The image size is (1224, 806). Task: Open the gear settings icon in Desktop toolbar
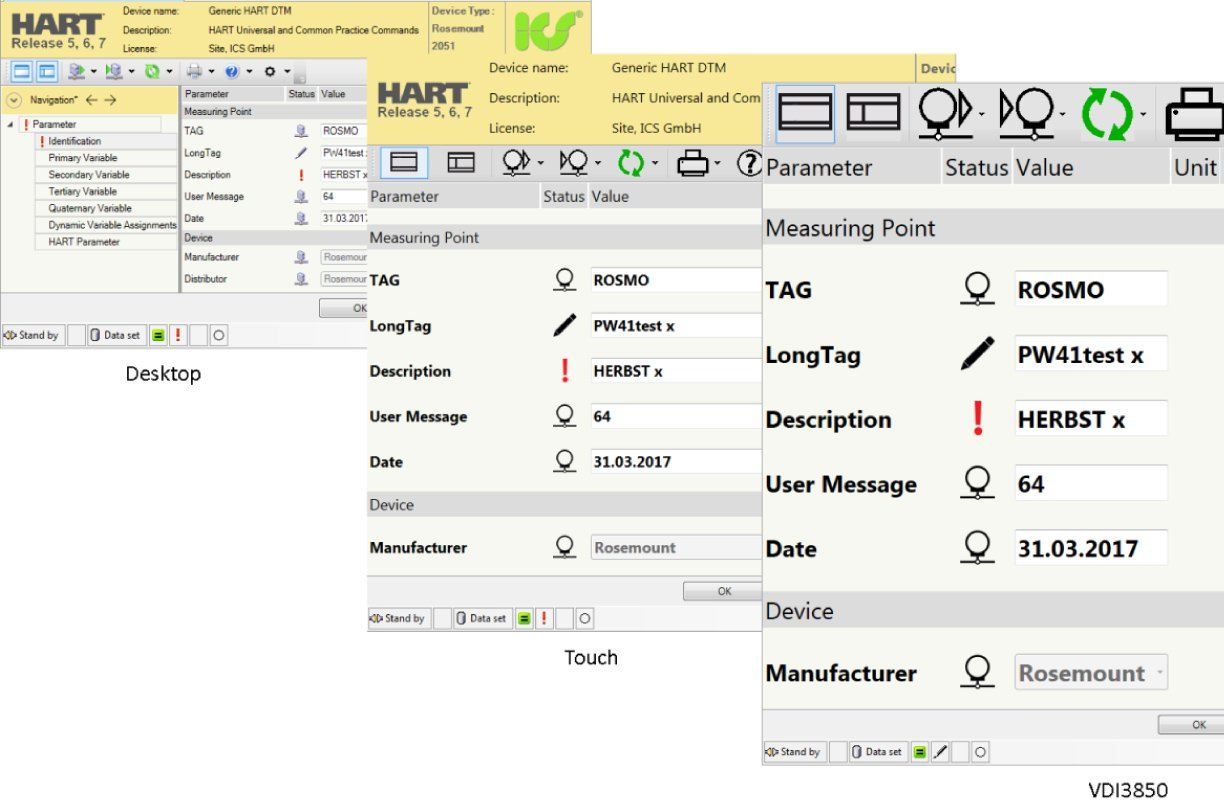pyautogui.click(x=269, y=72)
